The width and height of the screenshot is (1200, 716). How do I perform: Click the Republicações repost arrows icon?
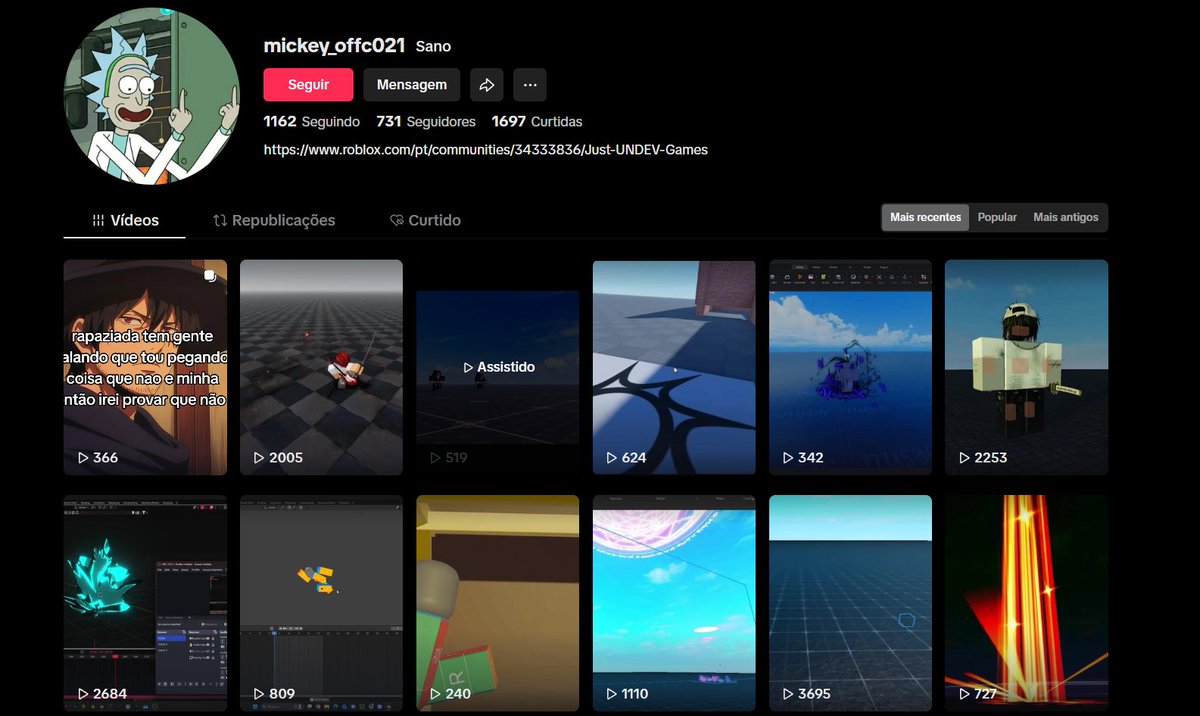point(220,220)
